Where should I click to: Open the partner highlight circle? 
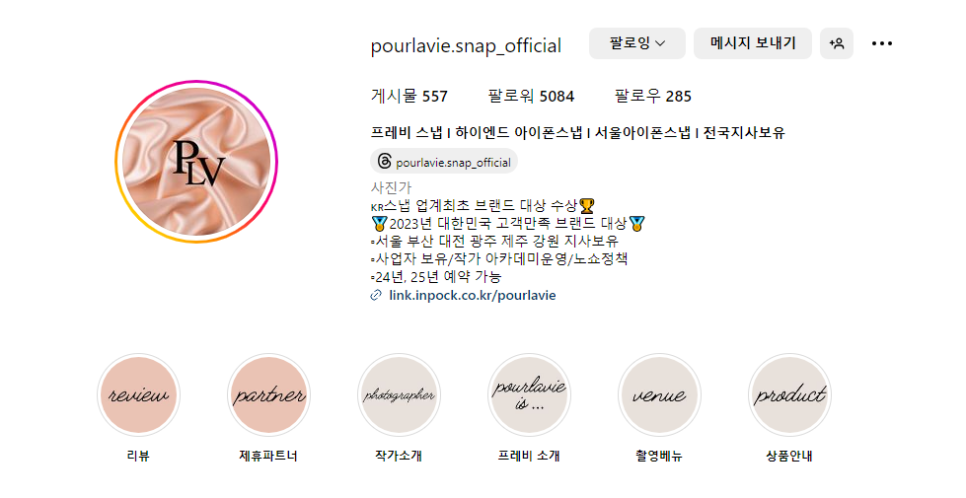269,395
